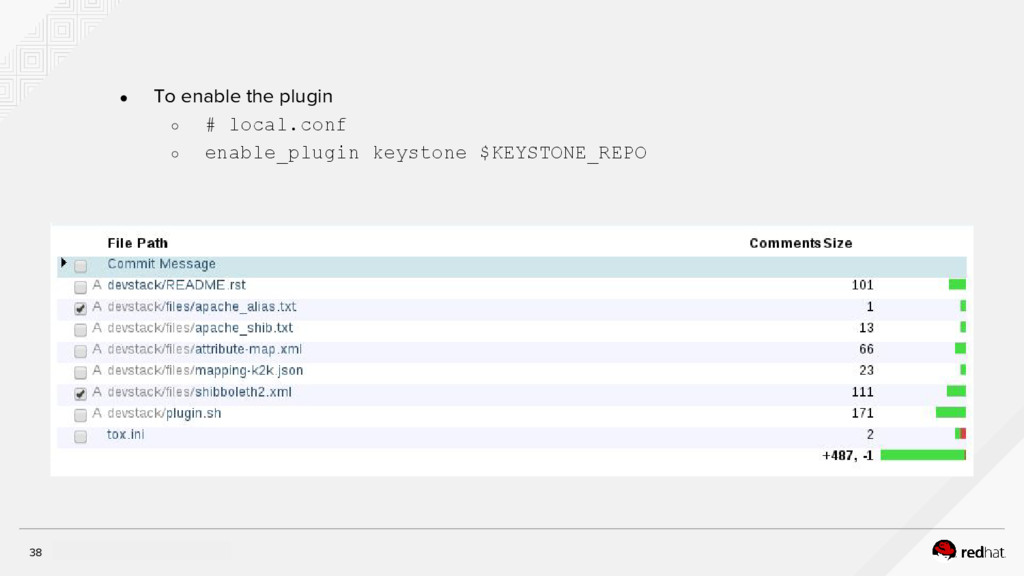Click the arrow pointer beside Commit Message

point(64,263)
